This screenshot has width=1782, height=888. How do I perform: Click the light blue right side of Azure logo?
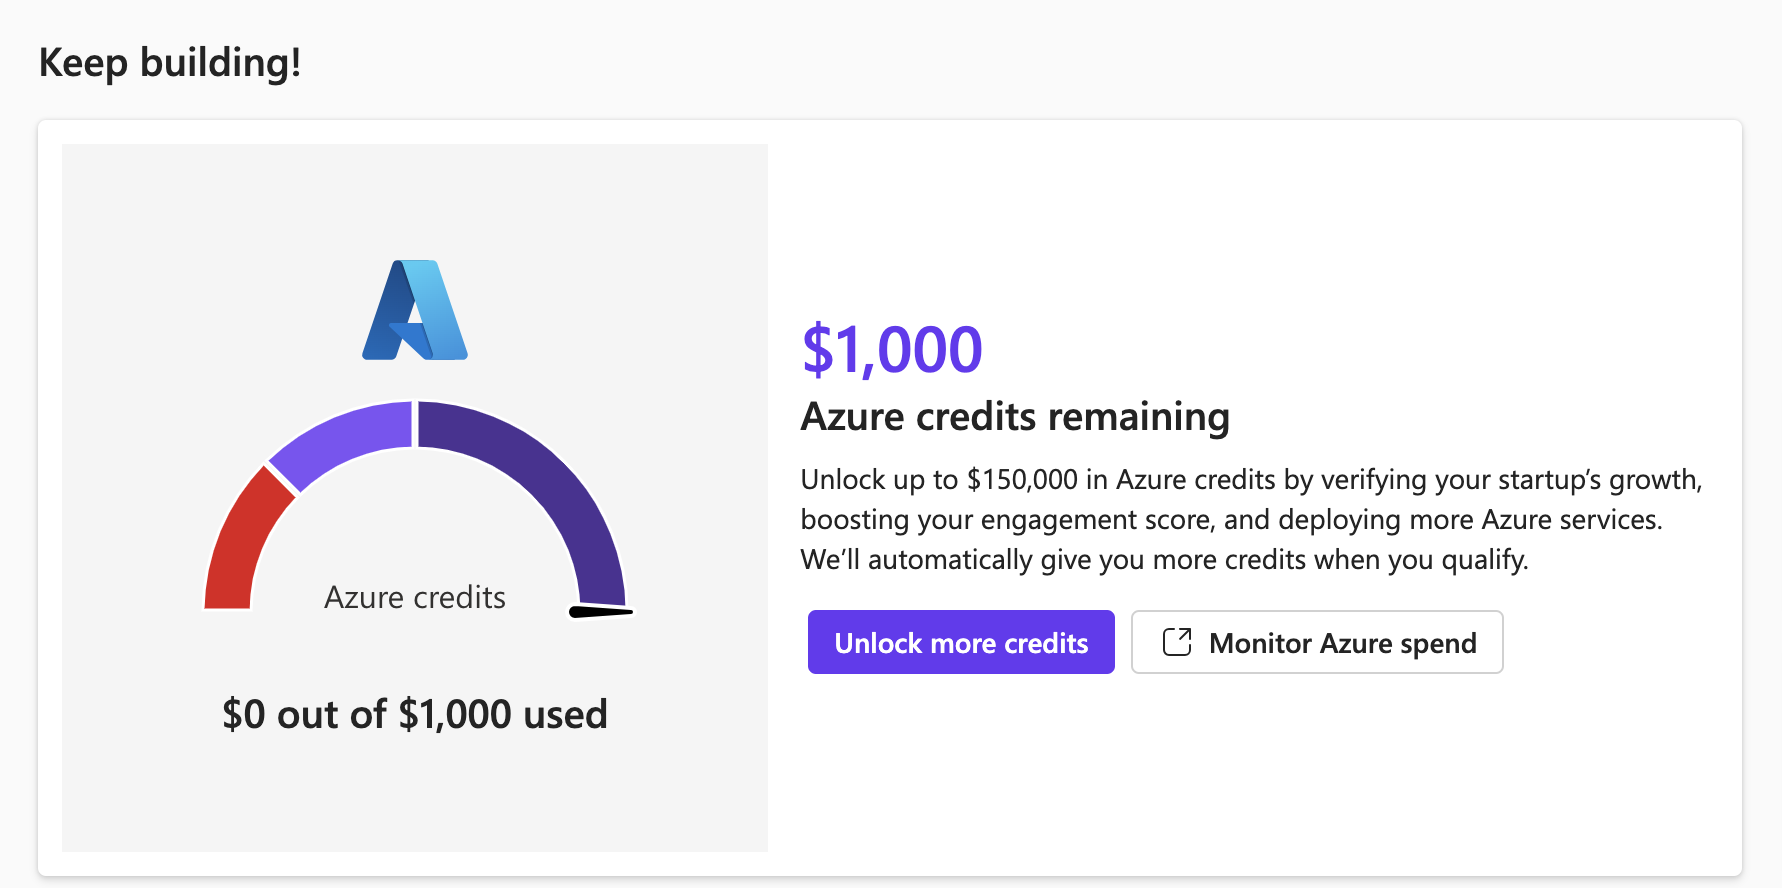(x=441, y=310)
